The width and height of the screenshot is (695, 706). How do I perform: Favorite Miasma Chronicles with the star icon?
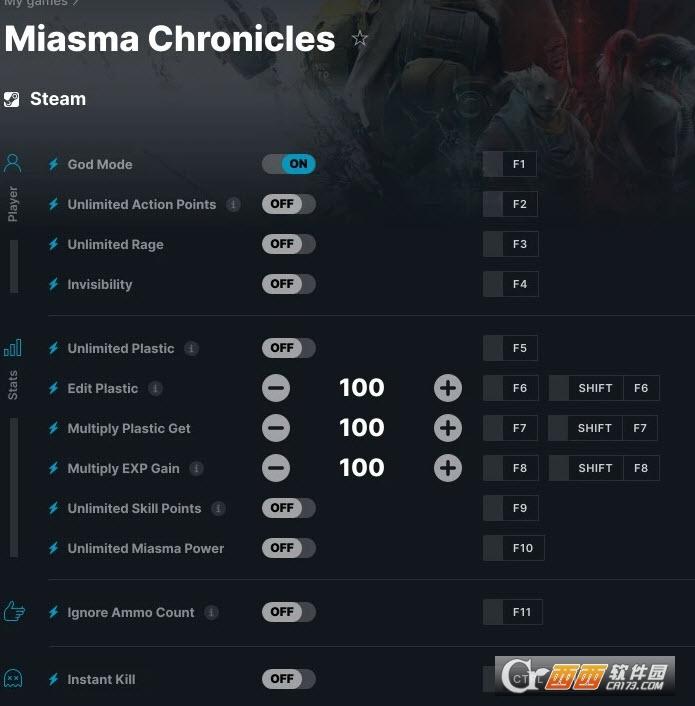coord(359,39)
